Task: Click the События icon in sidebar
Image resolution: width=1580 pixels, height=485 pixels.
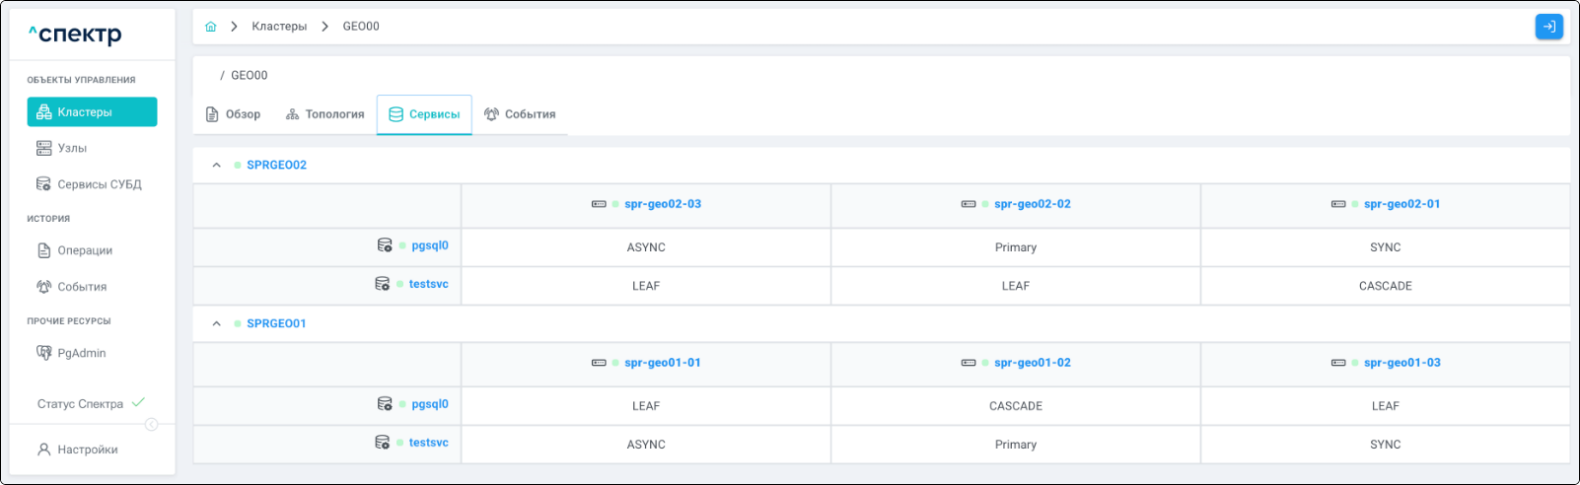Action: point(44,287)
